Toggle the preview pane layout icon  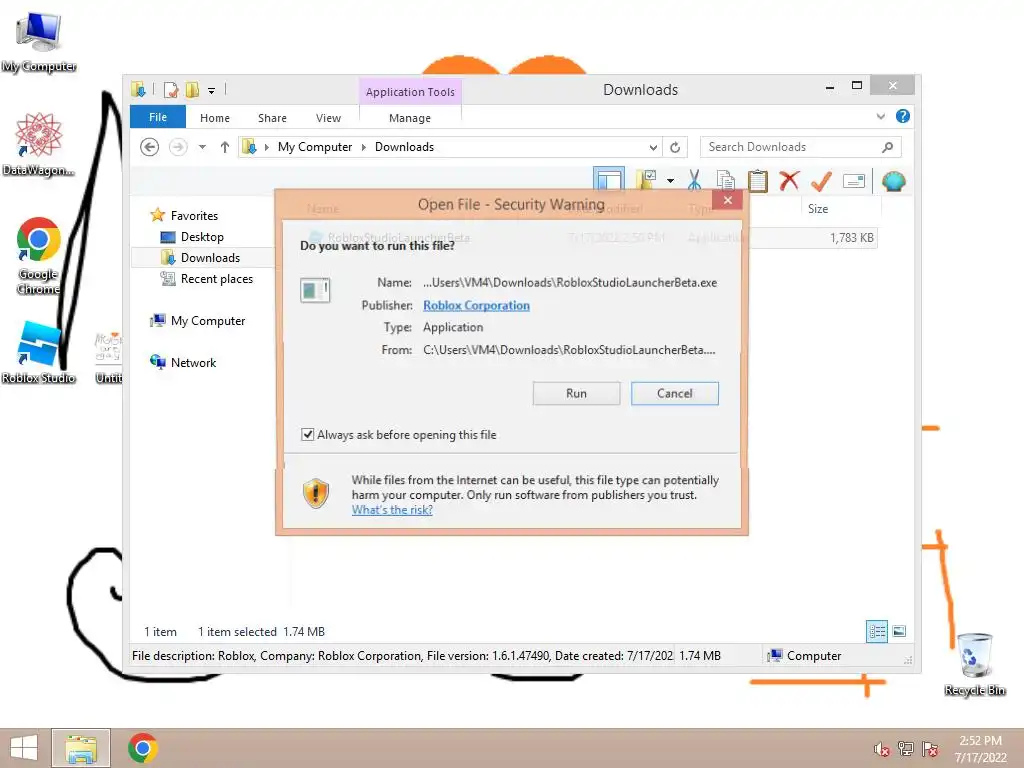point(609,180)
